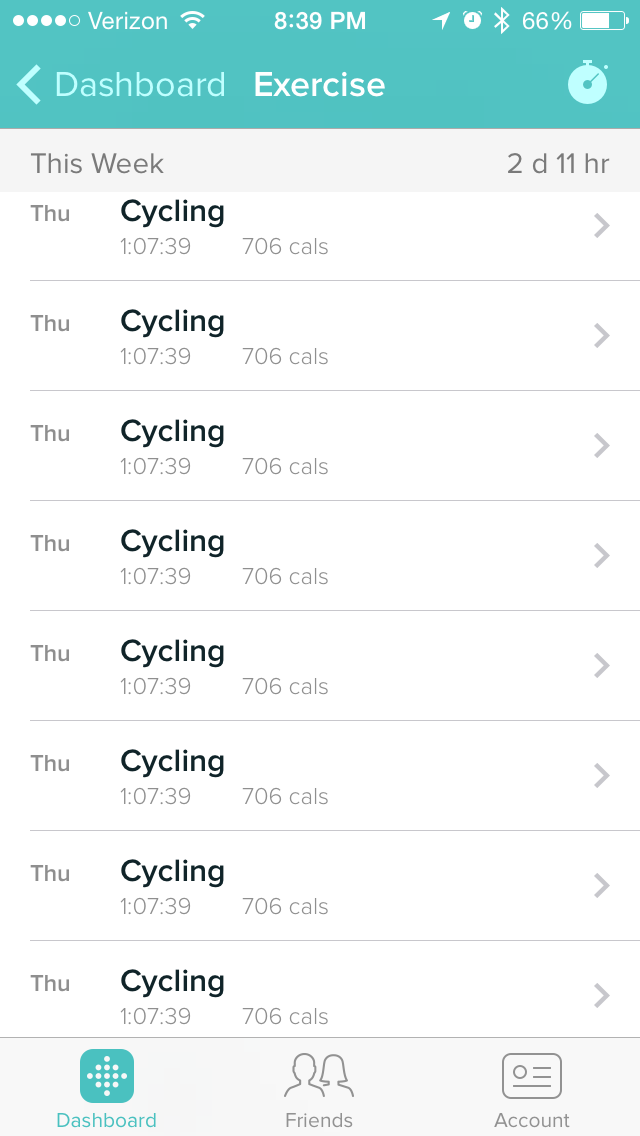Viewport: 640px width, 1136px height.
Task: Tap the Exercise page title
Action: point(319,85)
